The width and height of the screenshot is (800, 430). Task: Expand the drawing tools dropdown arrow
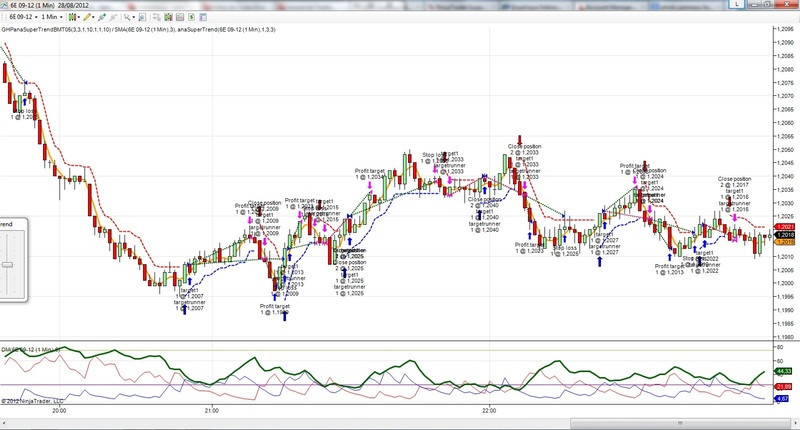click(93, 17)
